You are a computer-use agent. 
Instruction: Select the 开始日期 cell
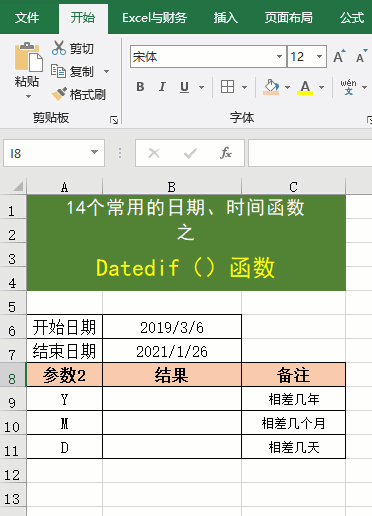(64, 327)
